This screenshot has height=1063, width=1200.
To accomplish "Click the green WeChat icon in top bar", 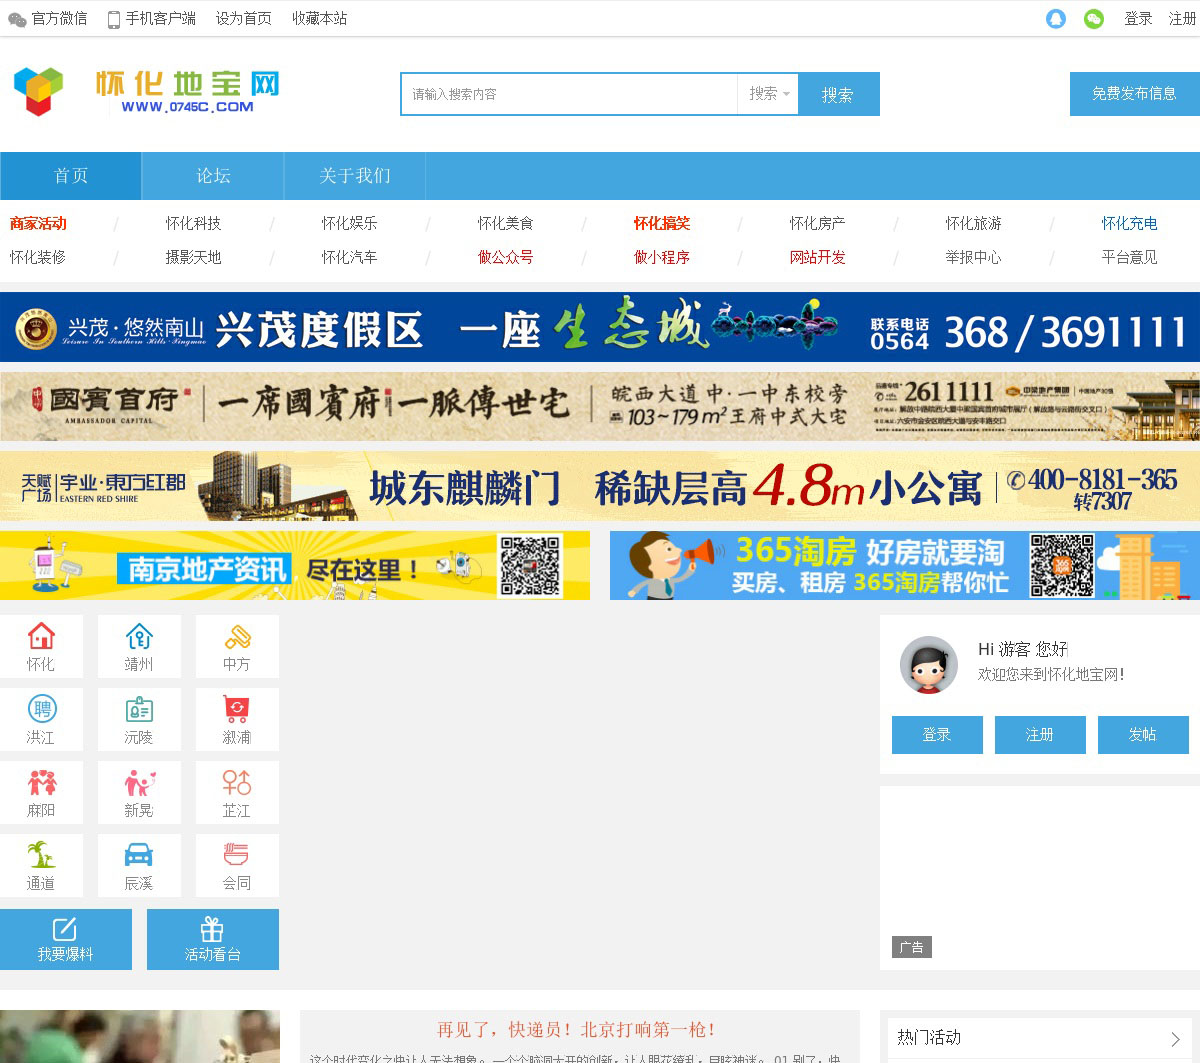I will coord(1094,19).
